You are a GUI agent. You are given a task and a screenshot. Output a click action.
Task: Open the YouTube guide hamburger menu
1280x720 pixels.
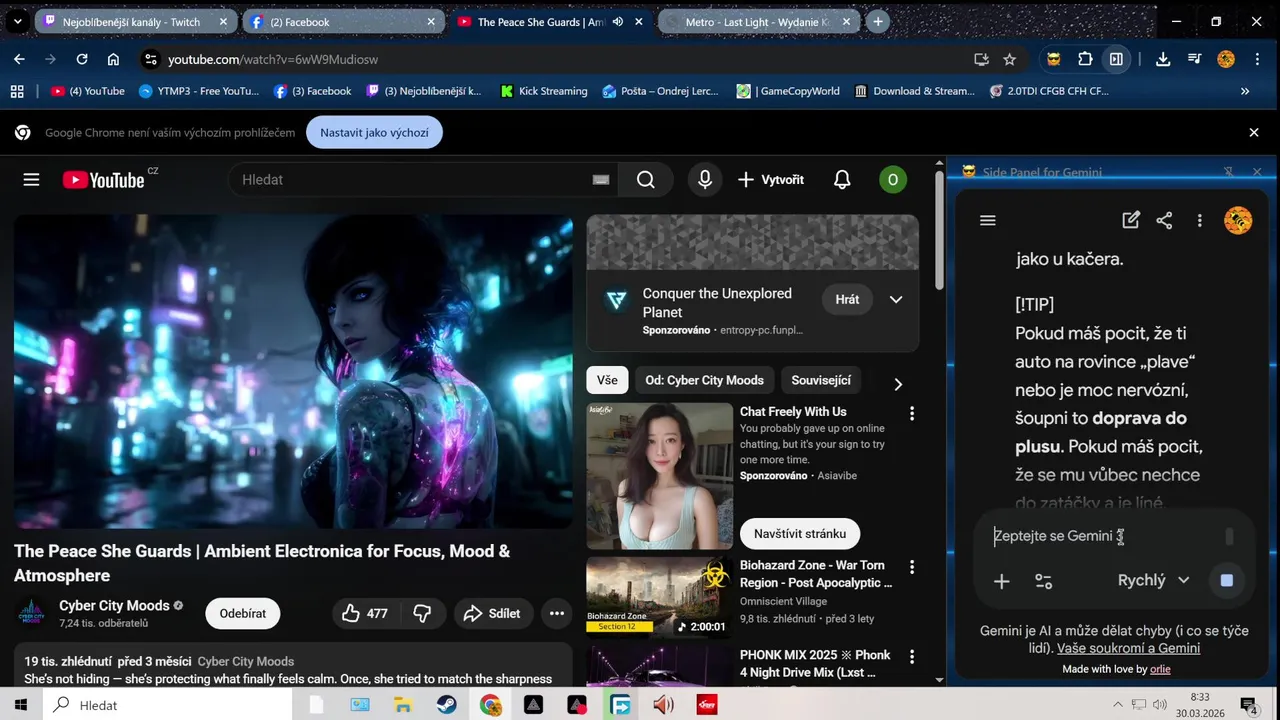tap(31, 180)
